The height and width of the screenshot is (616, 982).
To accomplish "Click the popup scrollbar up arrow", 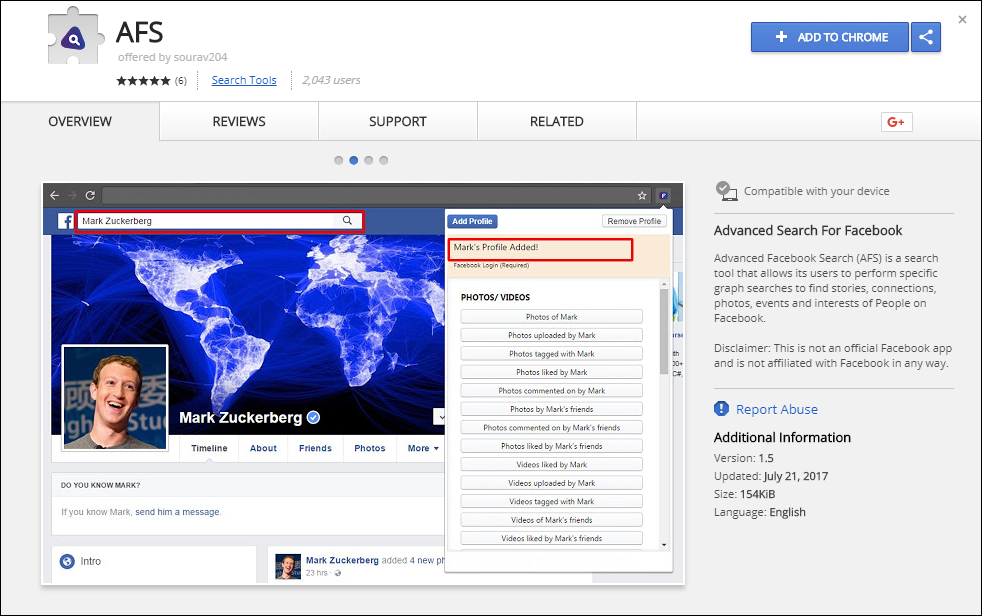I will pos(664,285).
